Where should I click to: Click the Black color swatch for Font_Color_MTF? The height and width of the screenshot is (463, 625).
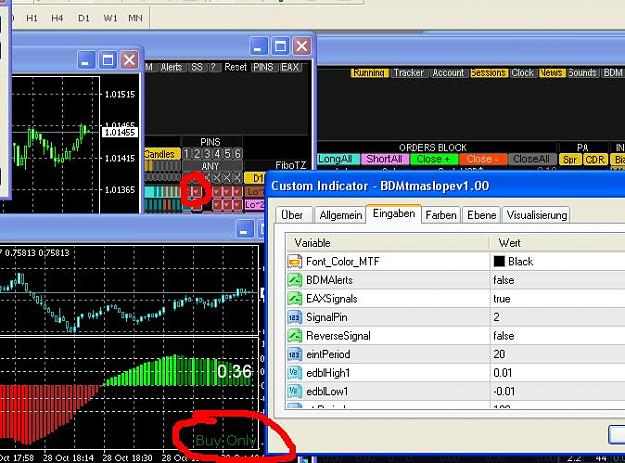pos(499,261)
